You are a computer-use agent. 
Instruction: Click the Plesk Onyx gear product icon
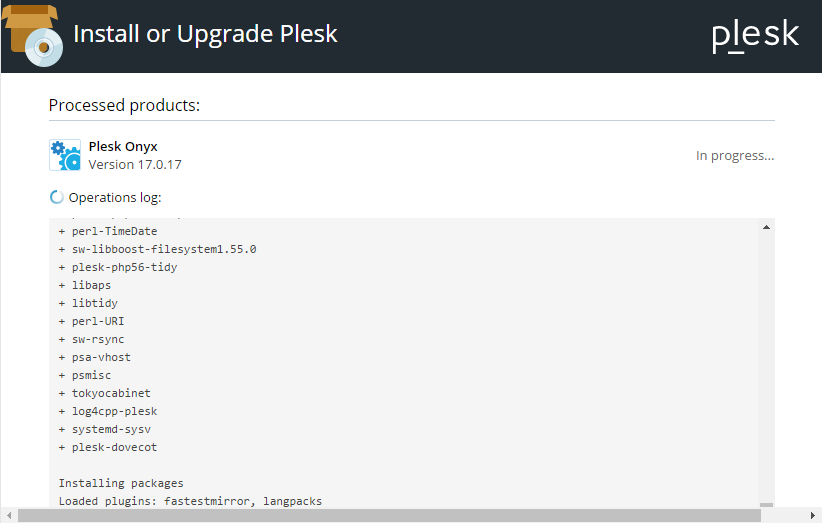pos(65,155)
